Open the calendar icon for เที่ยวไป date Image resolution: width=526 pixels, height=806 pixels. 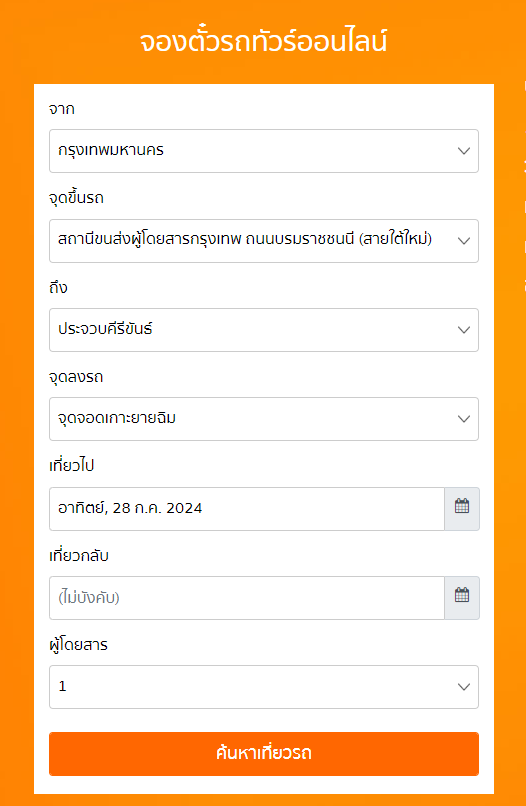[x=462, y=508]
